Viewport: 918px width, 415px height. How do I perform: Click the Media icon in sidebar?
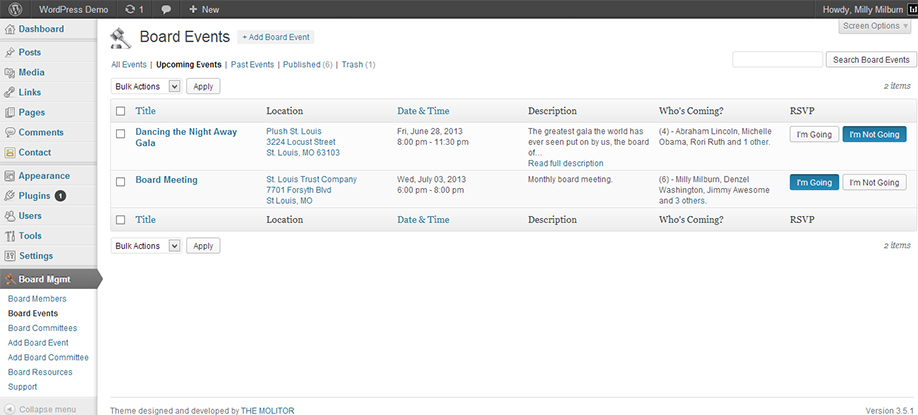(x=10, y=72)
